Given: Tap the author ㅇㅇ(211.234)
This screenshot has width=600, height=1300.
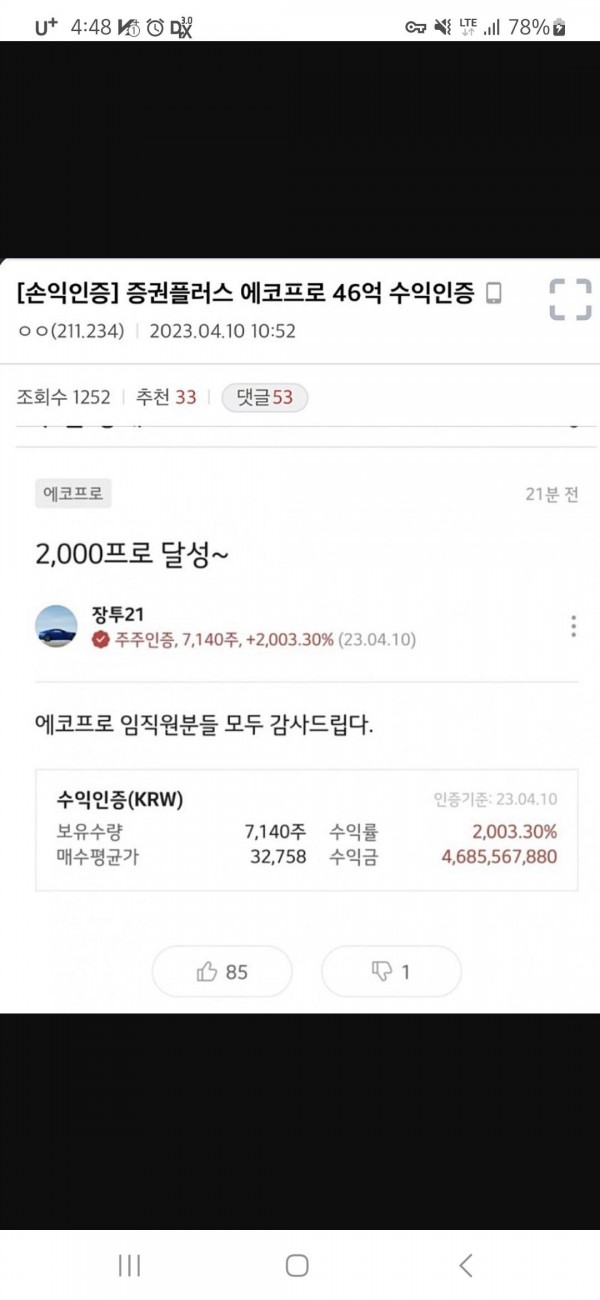Looking at the screenshot, I should [71, 331].
